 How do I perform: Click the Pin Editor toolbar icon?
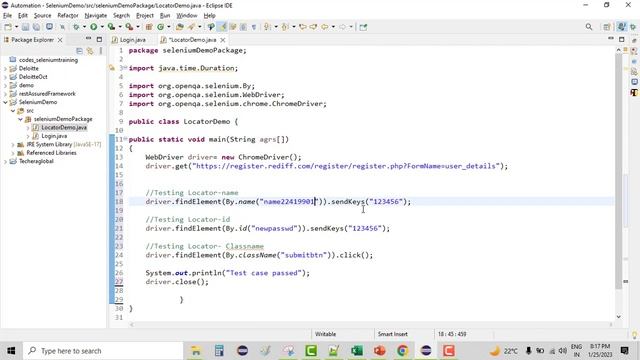click(363, 27)
